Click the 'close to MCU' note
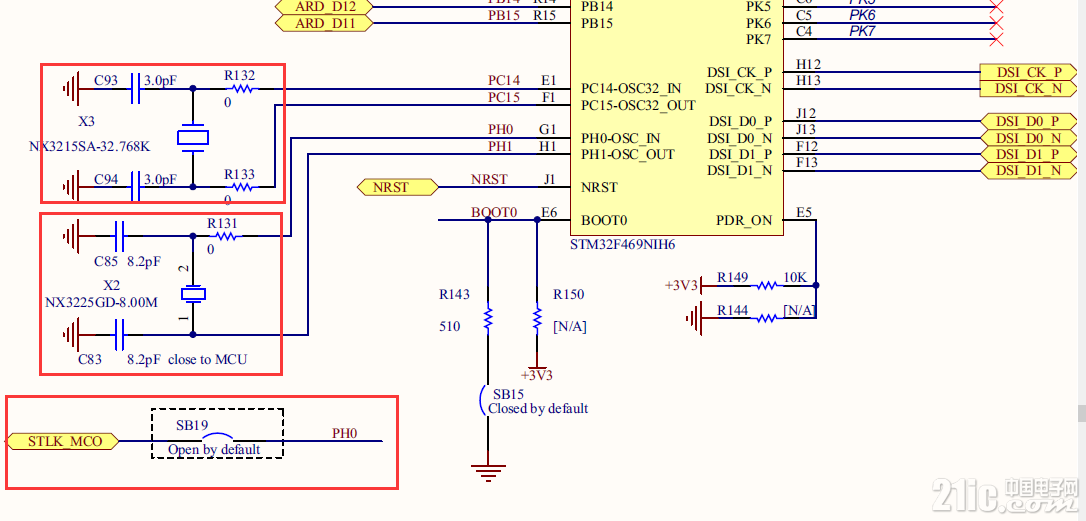Viewport: 1086px width, 521px height. (207, 360)
